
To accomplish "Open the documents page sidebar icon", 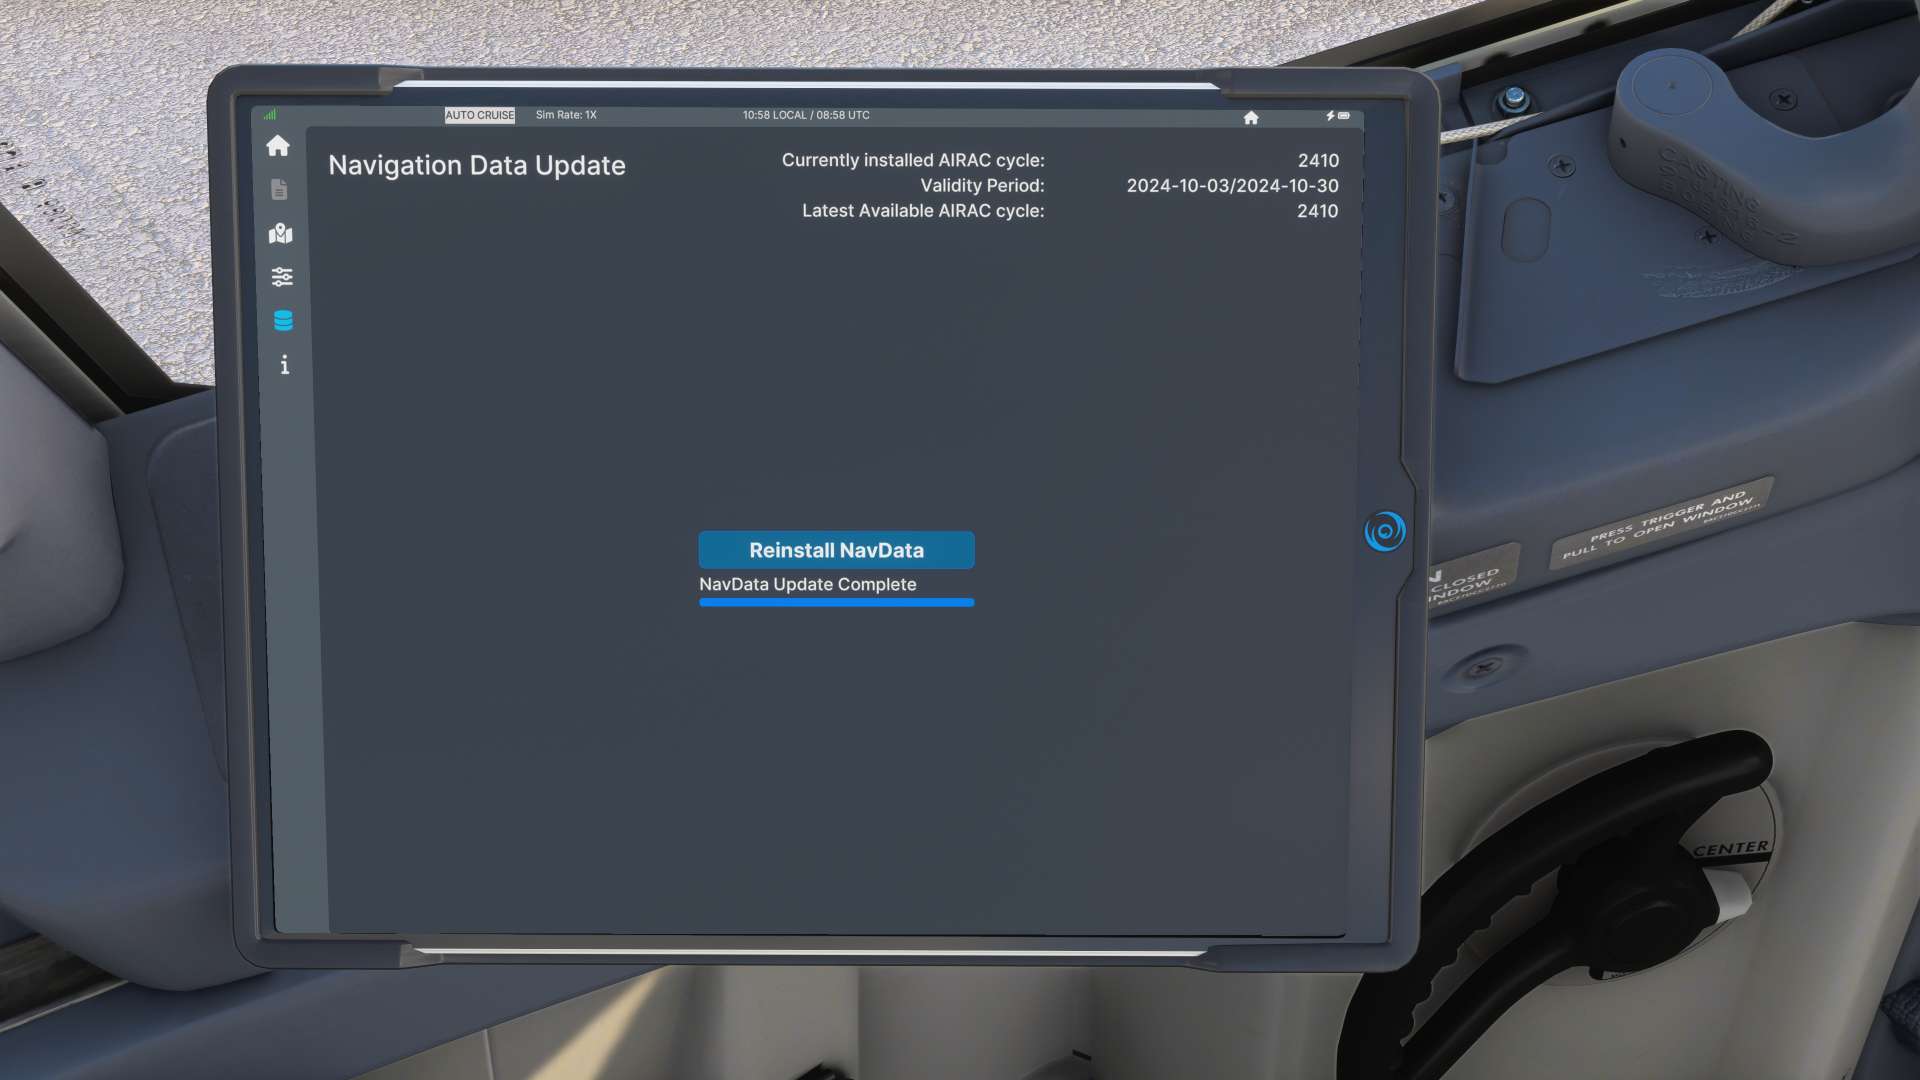I will click(x=279, y=190).
